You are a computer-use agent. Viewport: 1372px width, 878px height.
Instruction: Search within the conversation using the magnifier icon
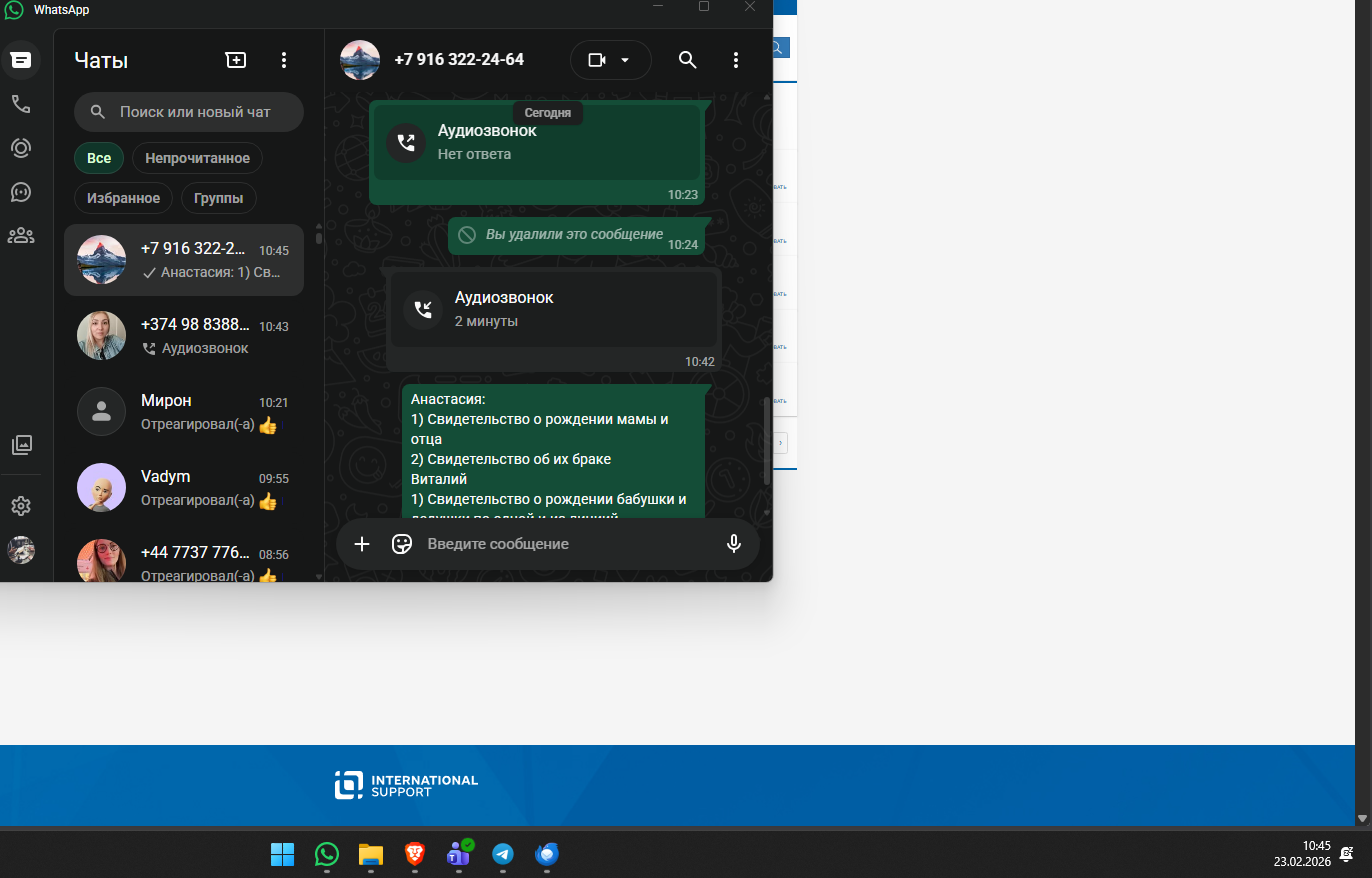point(687,60)
